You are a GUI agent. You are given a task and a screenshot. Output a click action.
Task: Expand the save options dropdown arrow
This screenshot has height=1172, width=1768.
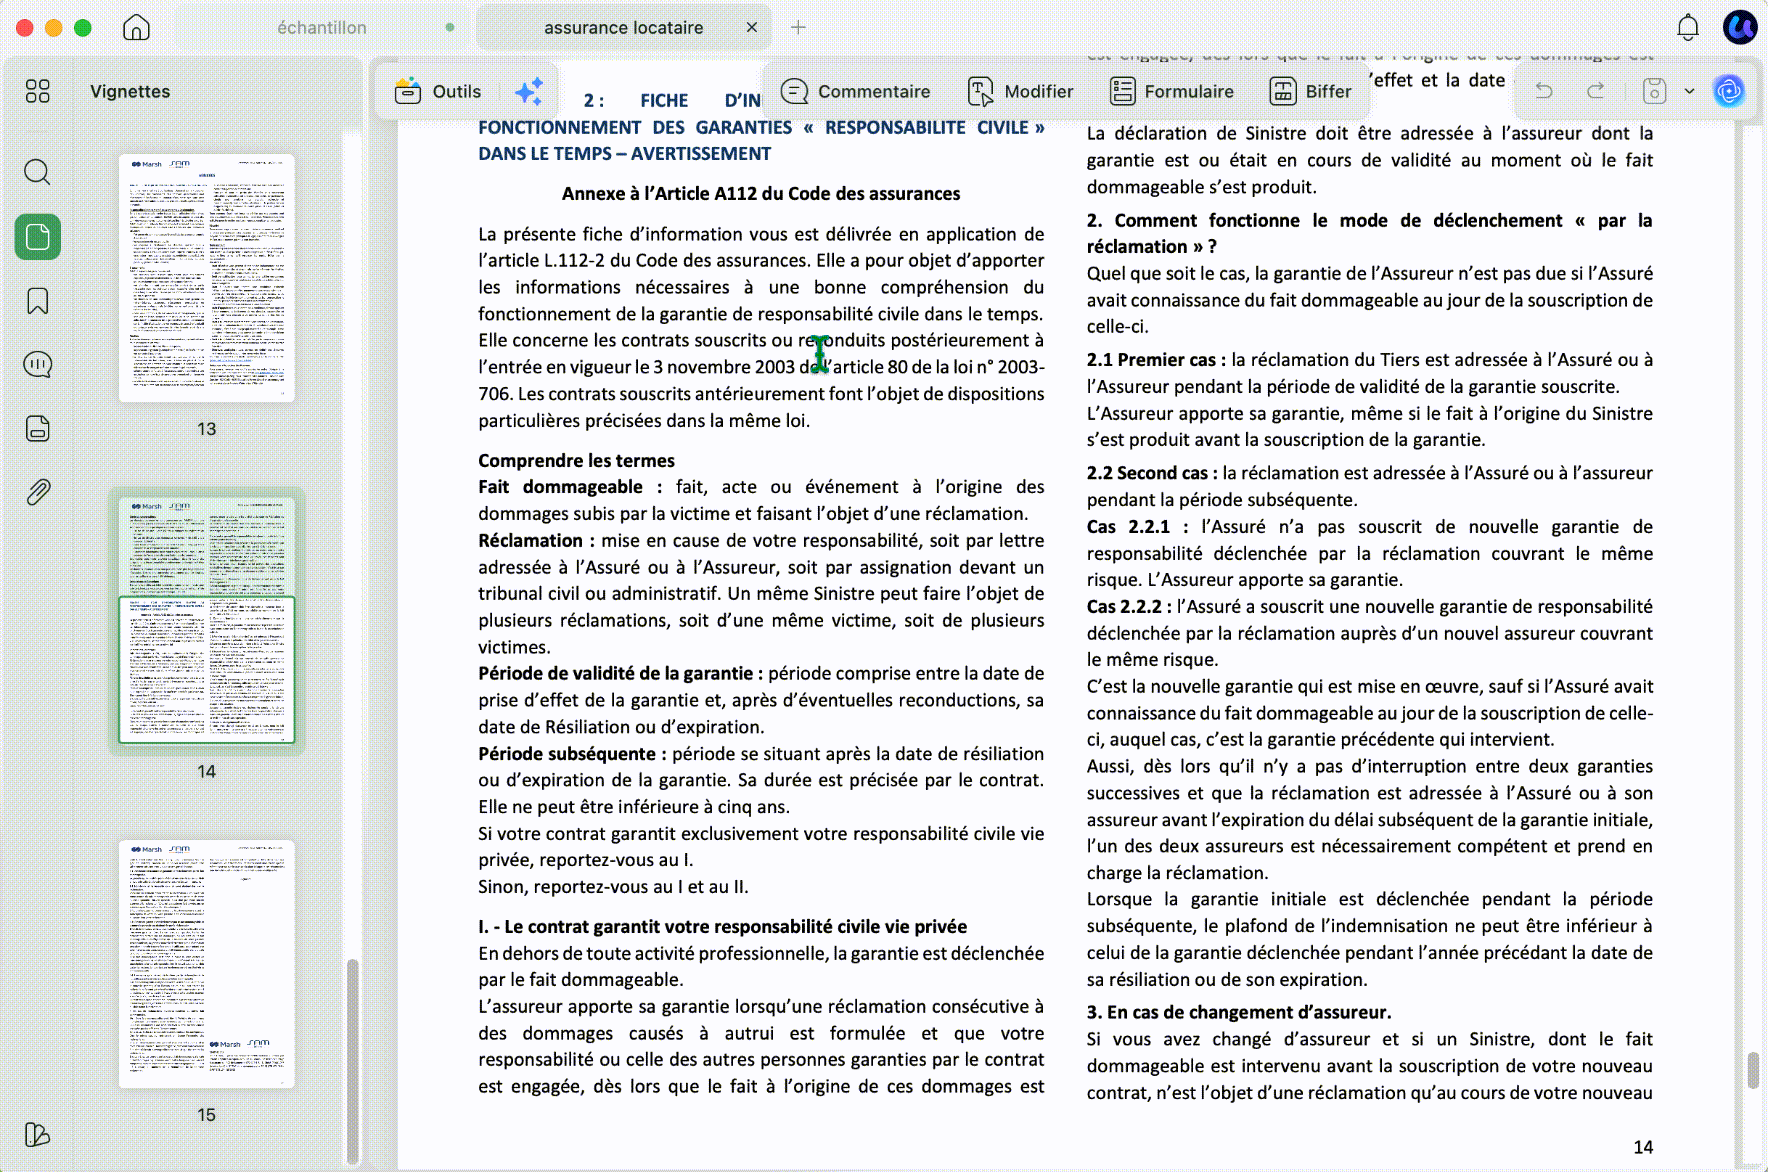click(1690, 91)
